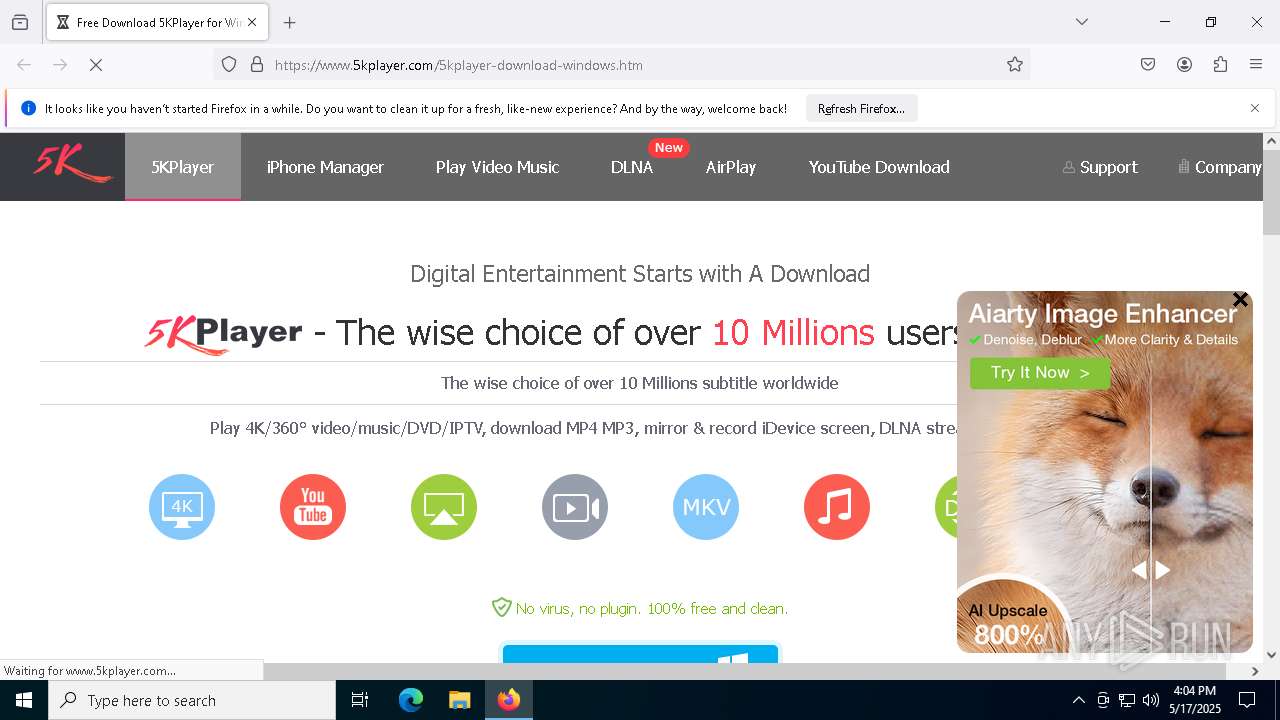This screenshot has width=1280, height=720.
Task: View site security padlock info
Action: [257, 65]
